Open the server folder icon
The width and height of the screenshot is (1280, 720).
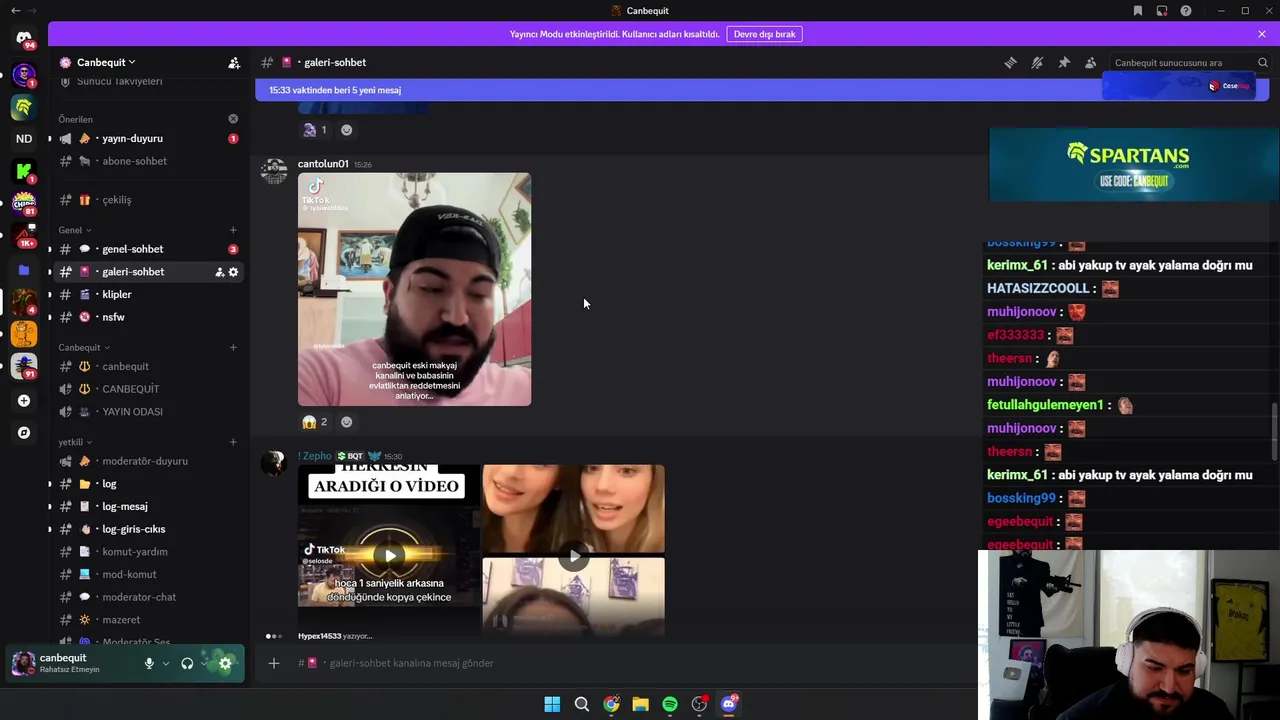(x=24, y=270)
